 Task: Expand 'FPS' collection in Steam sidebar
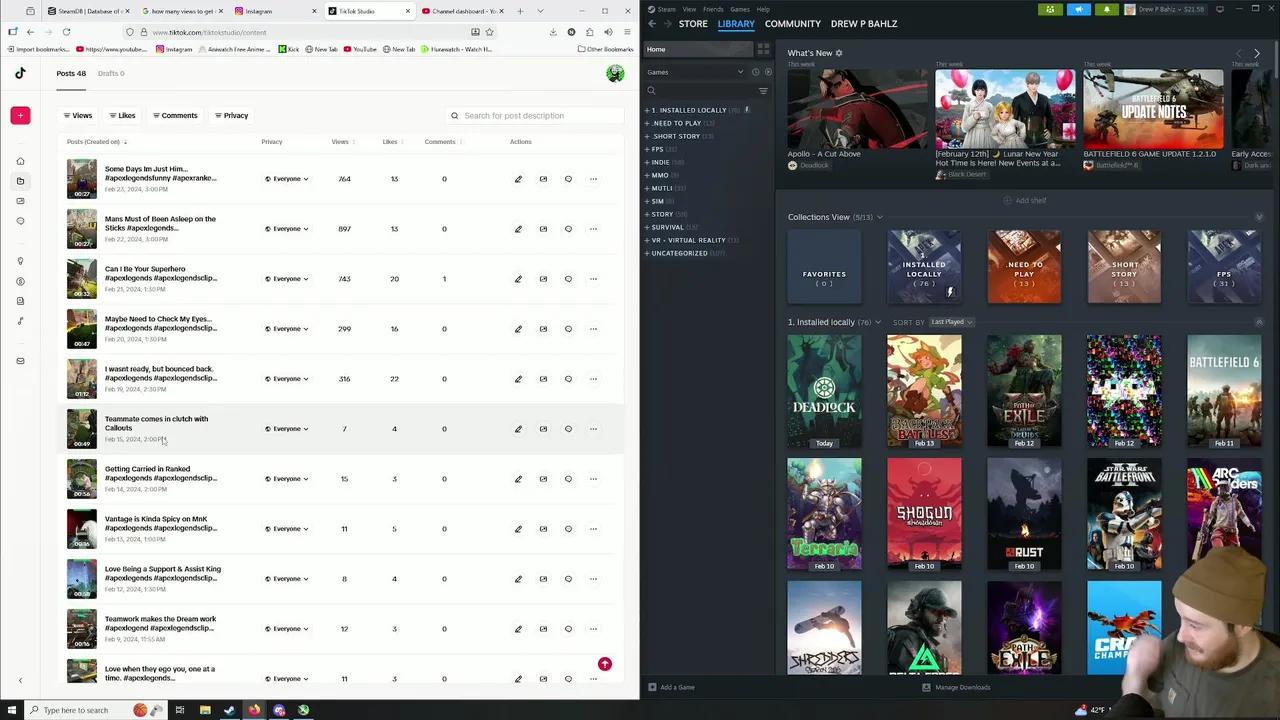[647, 149]
